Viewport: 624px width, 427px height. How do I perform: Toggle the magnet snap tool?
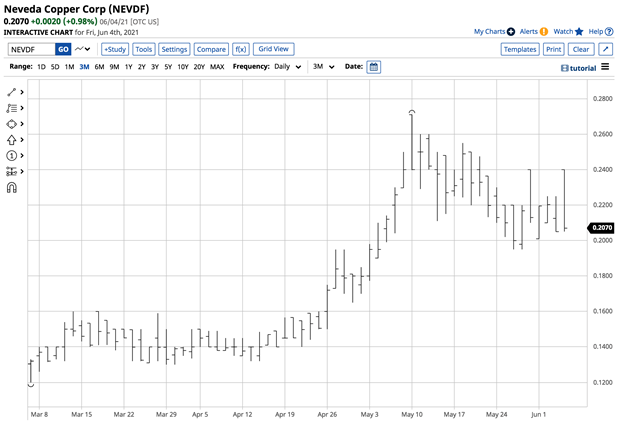pos(11,187)
